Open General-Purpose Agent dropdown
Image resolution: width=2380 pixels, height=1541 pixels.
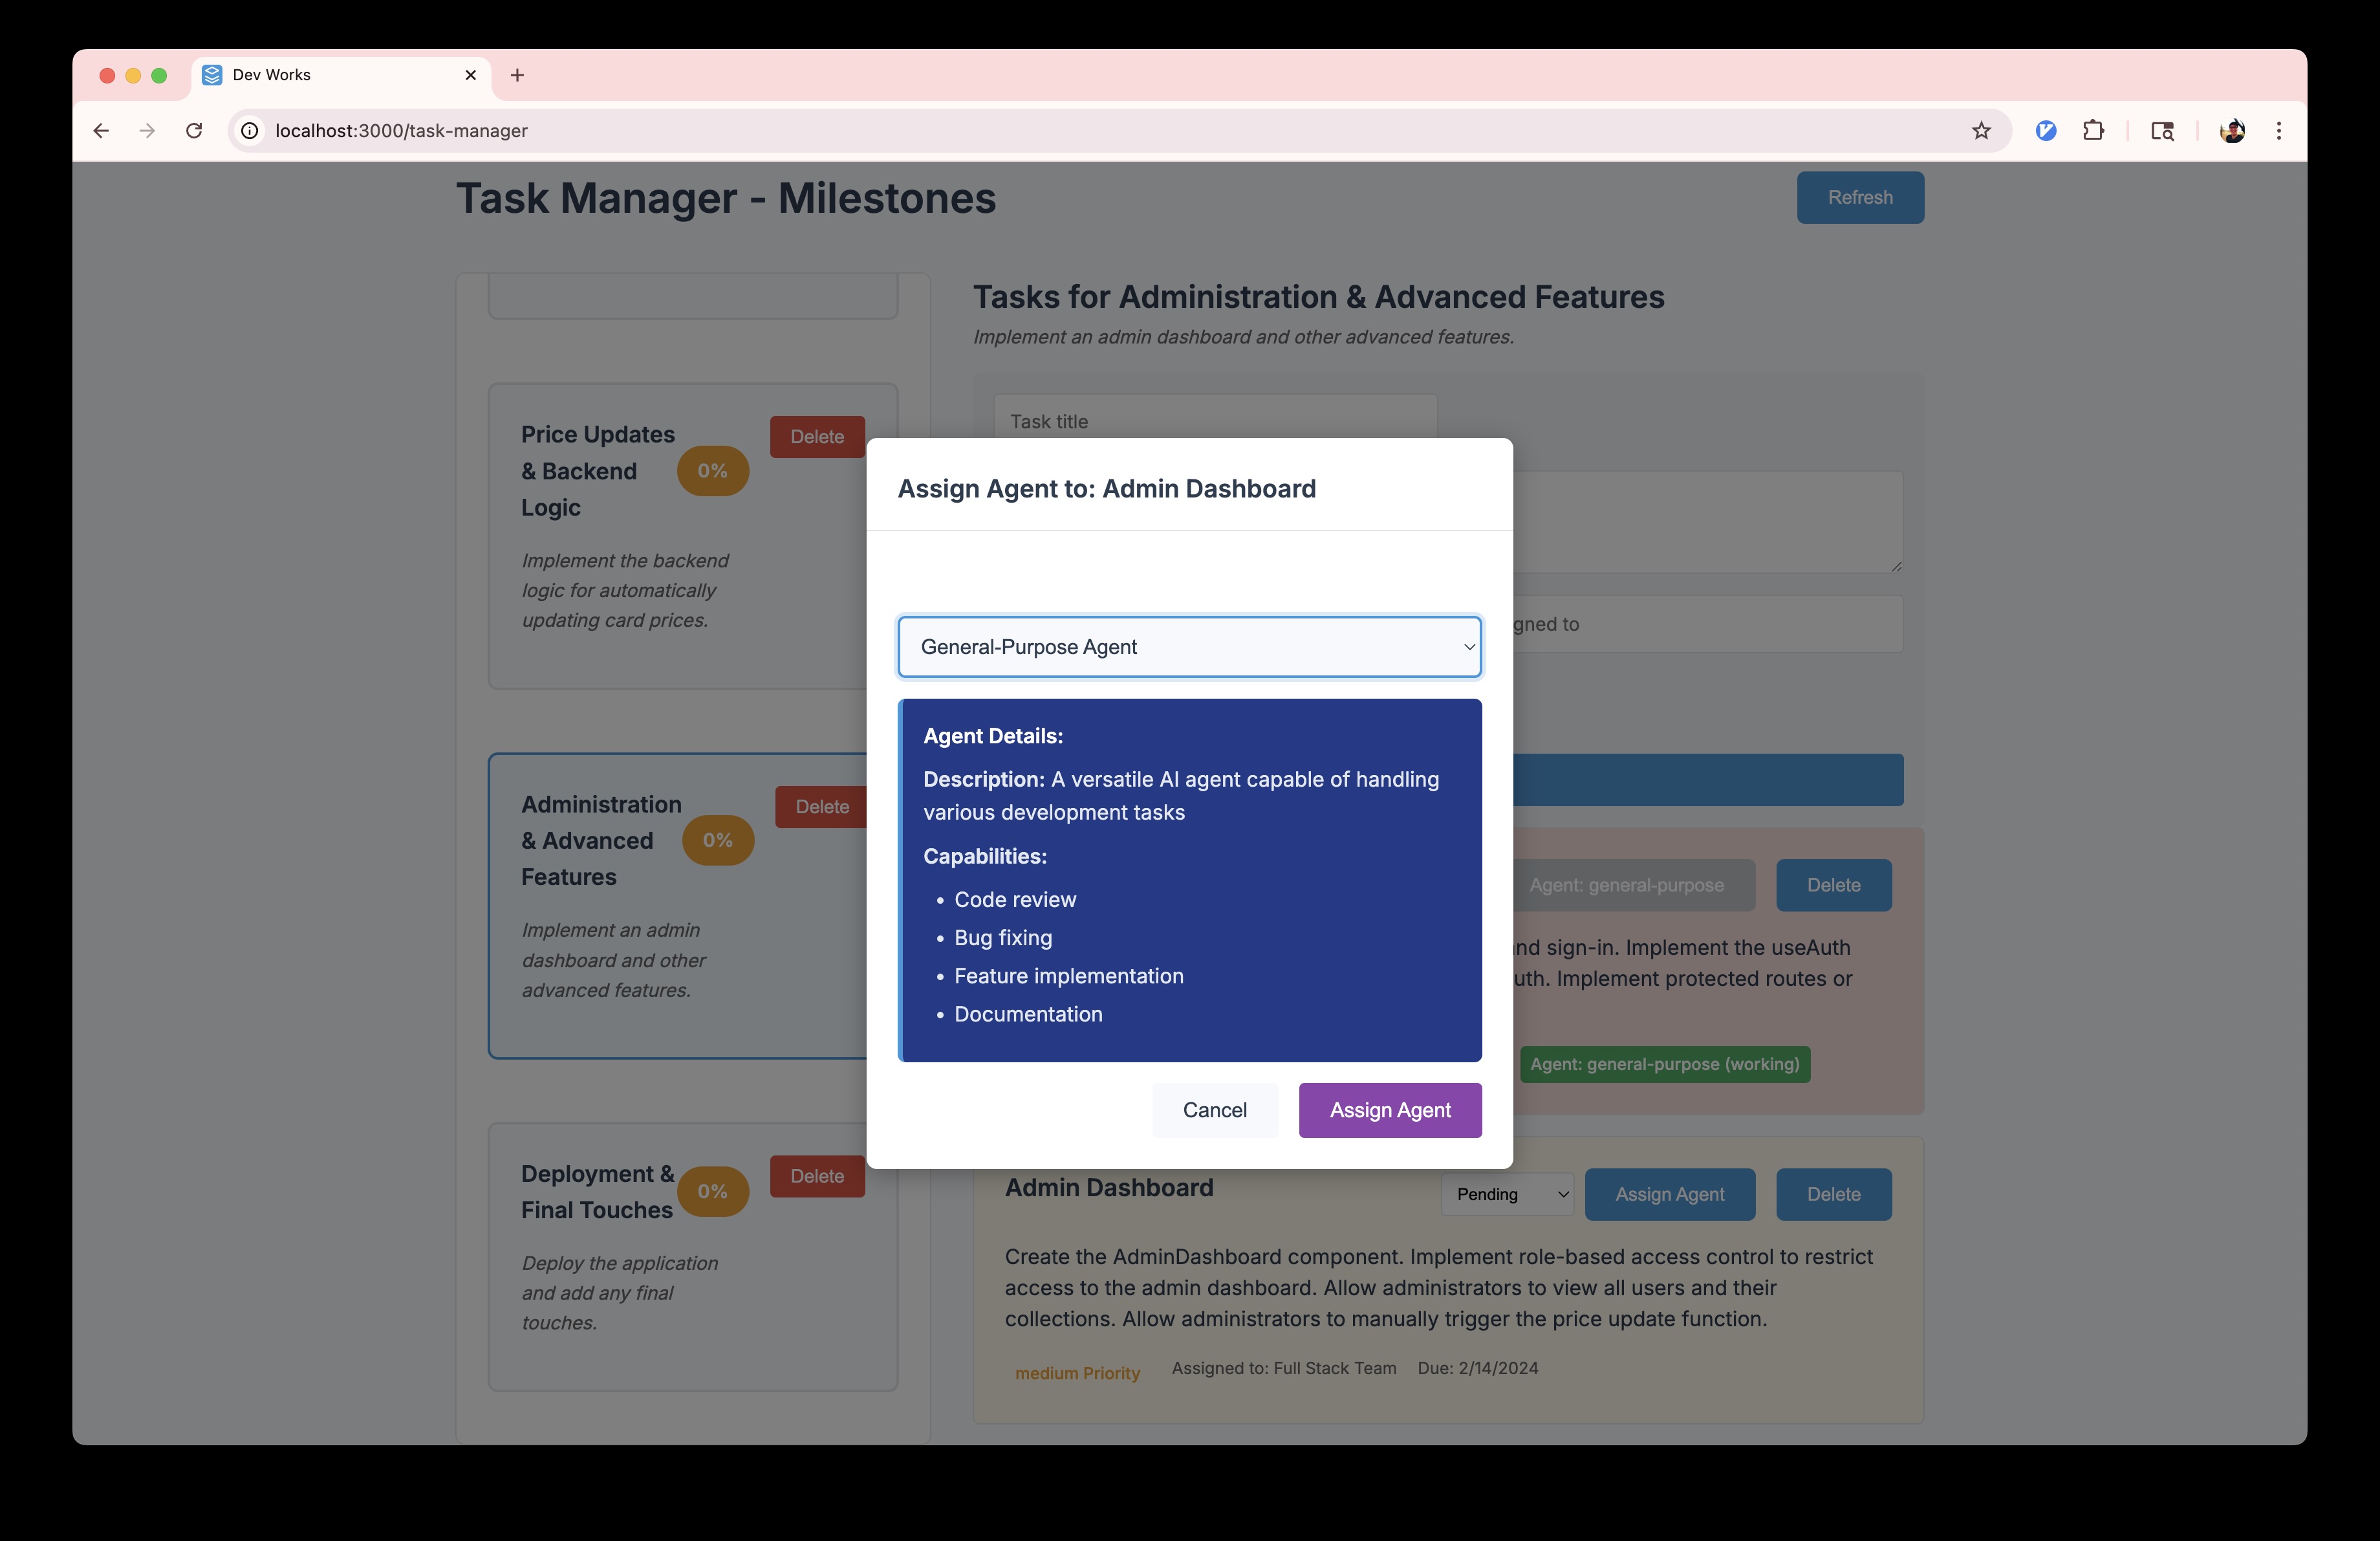pos(1189,647)
